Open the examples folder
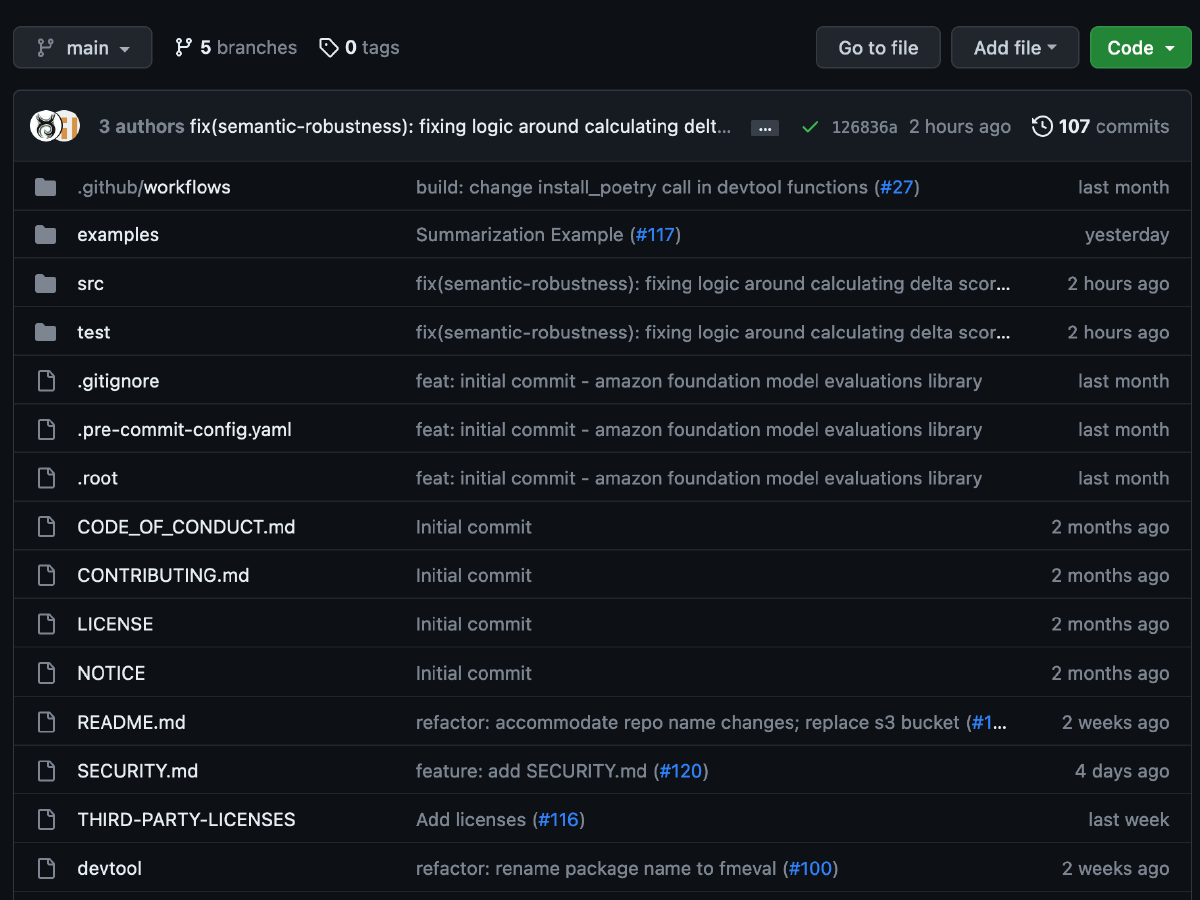The image size is (1200, 900). 118,234
